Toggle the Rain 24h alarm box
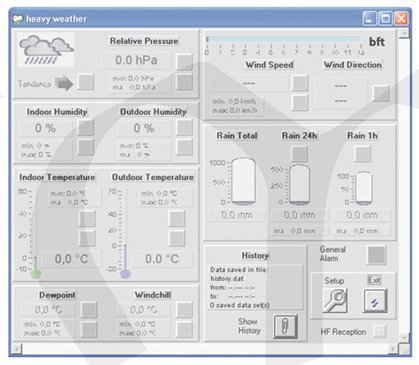This screenshot has height=365, width=419. click(x=299, y=154)
